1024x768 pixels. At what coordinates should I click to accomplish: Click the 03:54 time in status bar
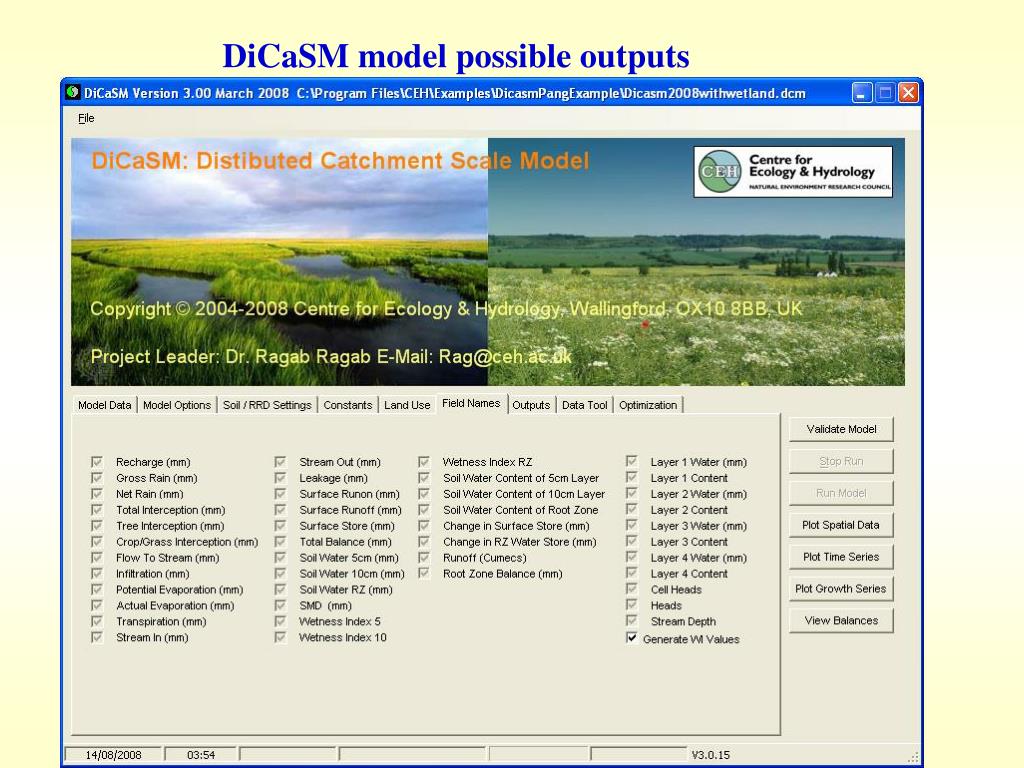[x=201, y=755]
